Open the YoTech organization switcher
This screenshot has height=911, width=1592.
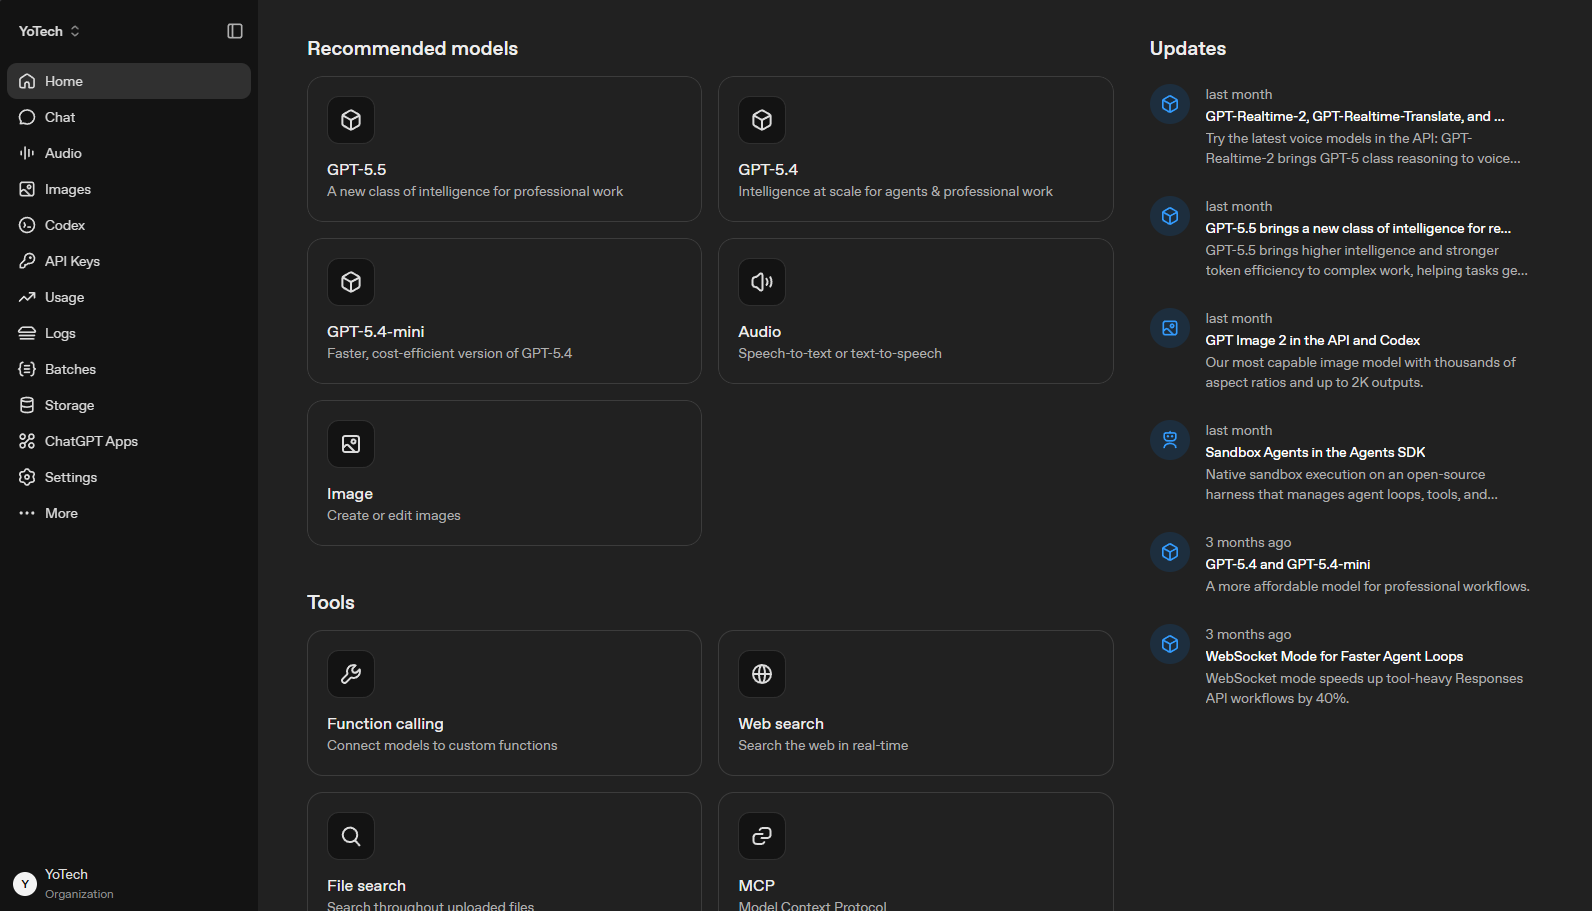[49, 31]
